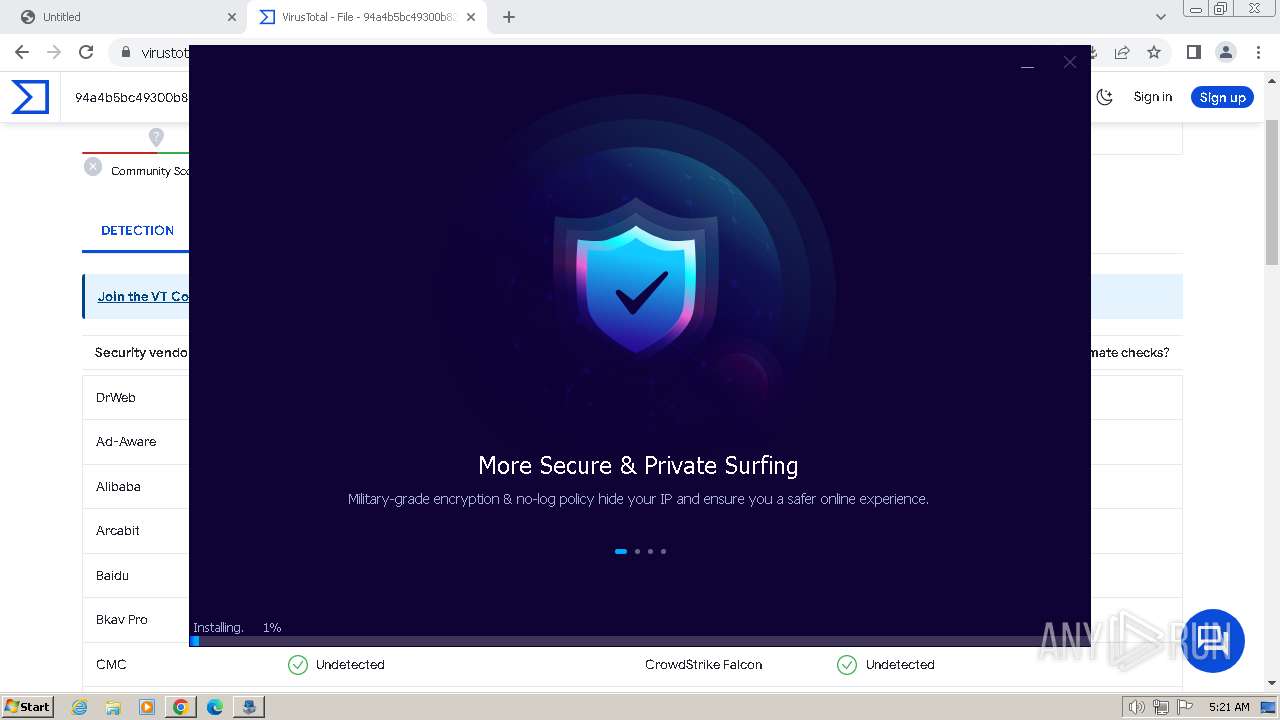Open Windows Start menu
Screen dimensions: 1280x720
point(27,706)
